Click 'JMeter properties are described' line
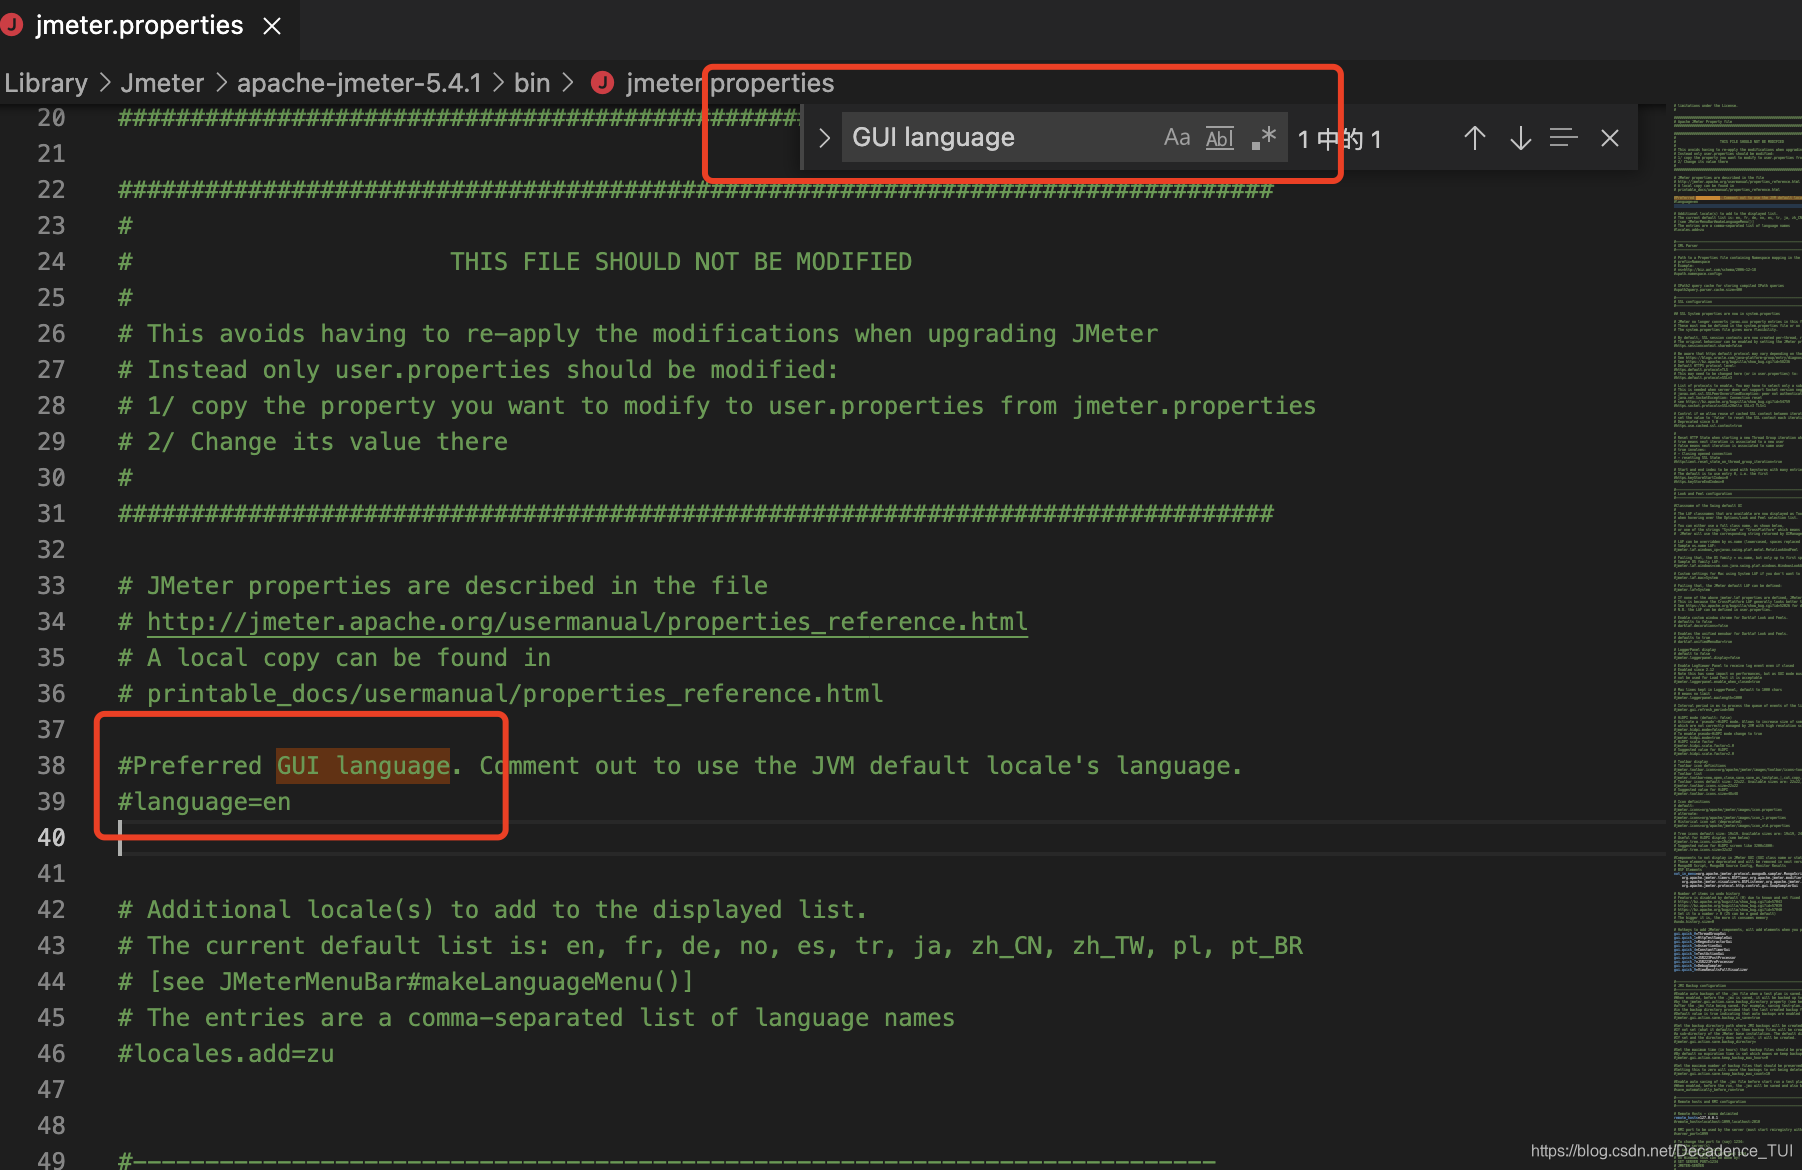Image resolution: width=1802 pixels, height=1170 pixels. click(x=443, y=586)
